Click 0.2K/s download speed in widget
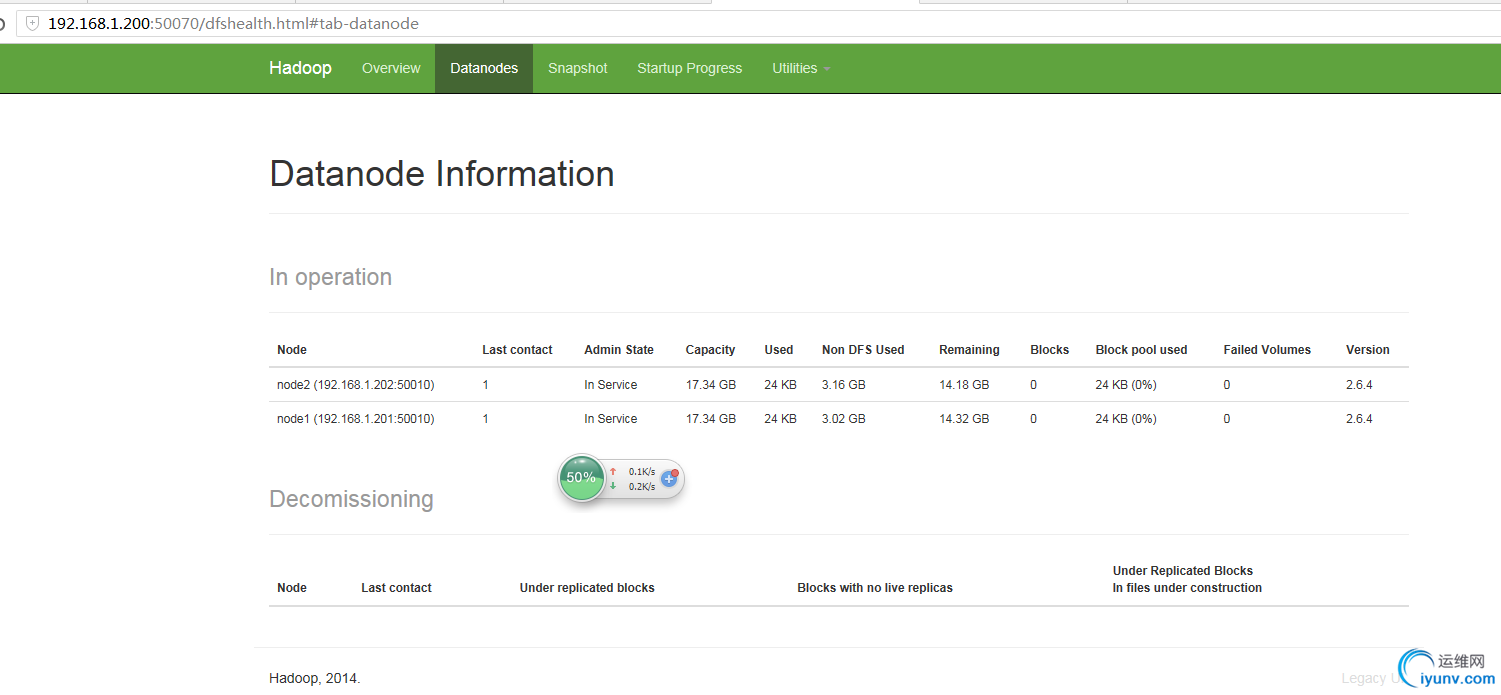The image size is (1501, 695). click(642, 487)
